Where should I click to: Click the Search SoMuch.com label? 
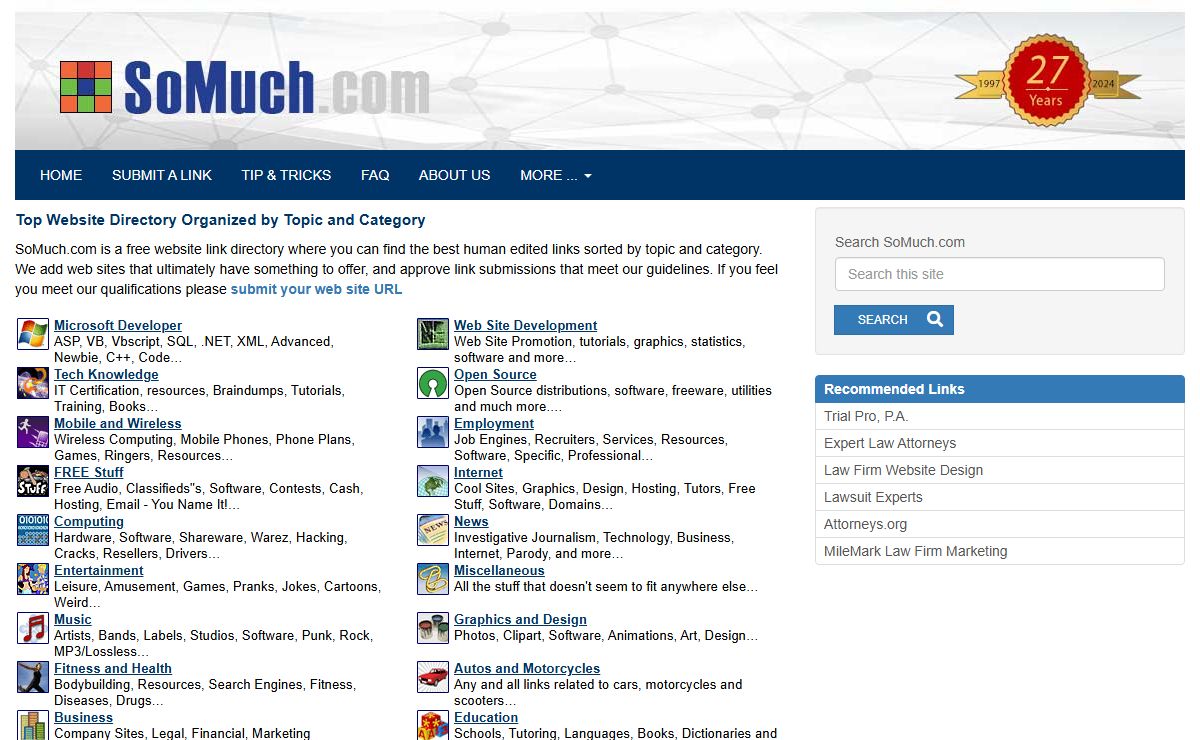coord(900,242)
